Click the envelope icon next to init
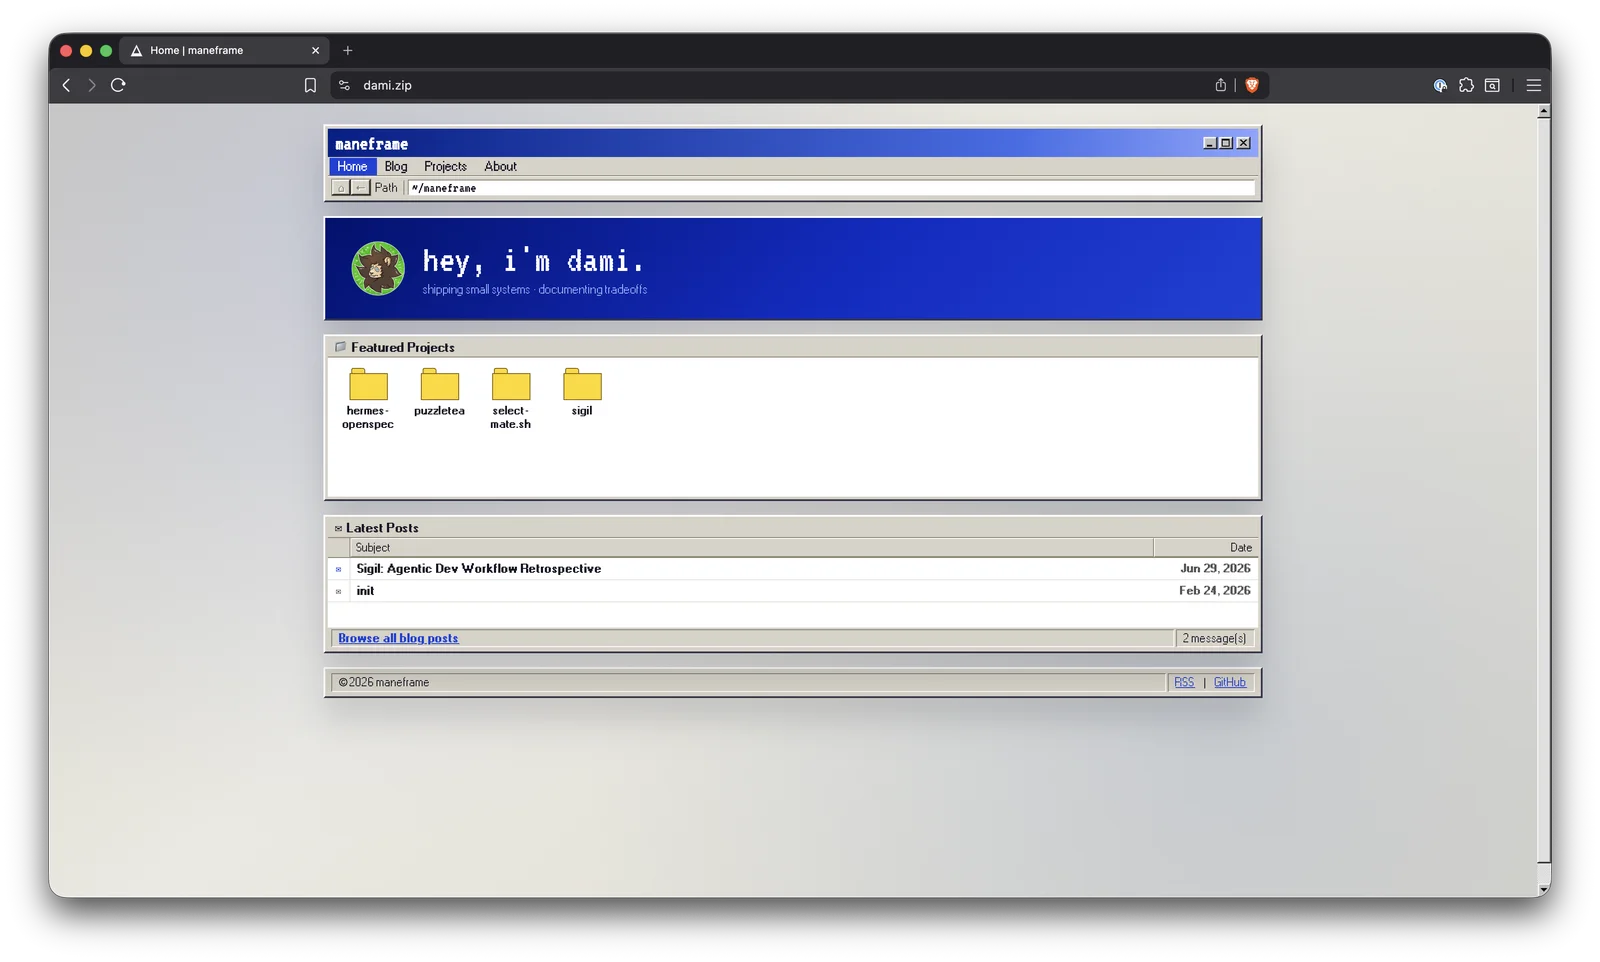Screen dimensions: 1600x962 click(338, 591)
